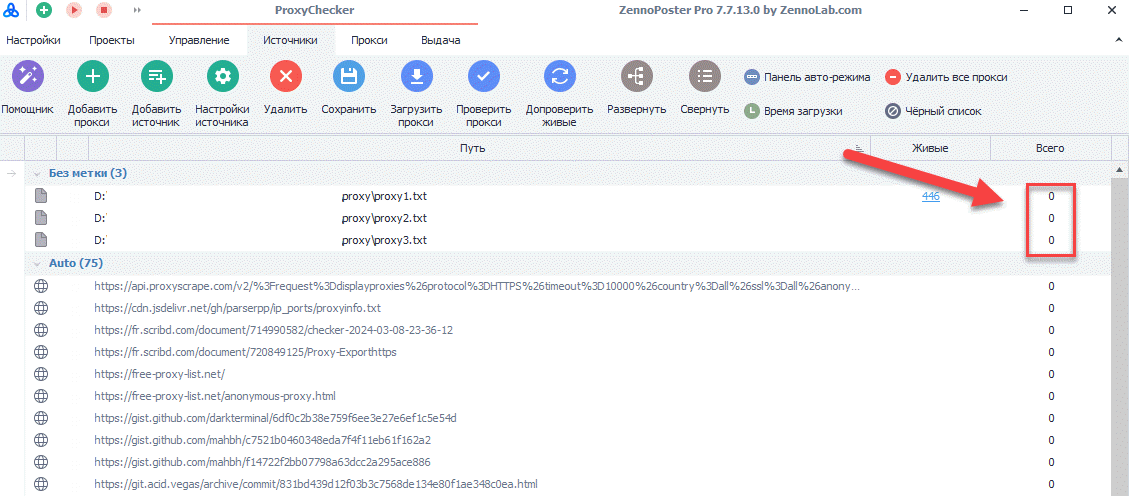Click the ZennoPoster logo icon
The width and height of the screenshot is (1129, 496).
pos(12,10)
